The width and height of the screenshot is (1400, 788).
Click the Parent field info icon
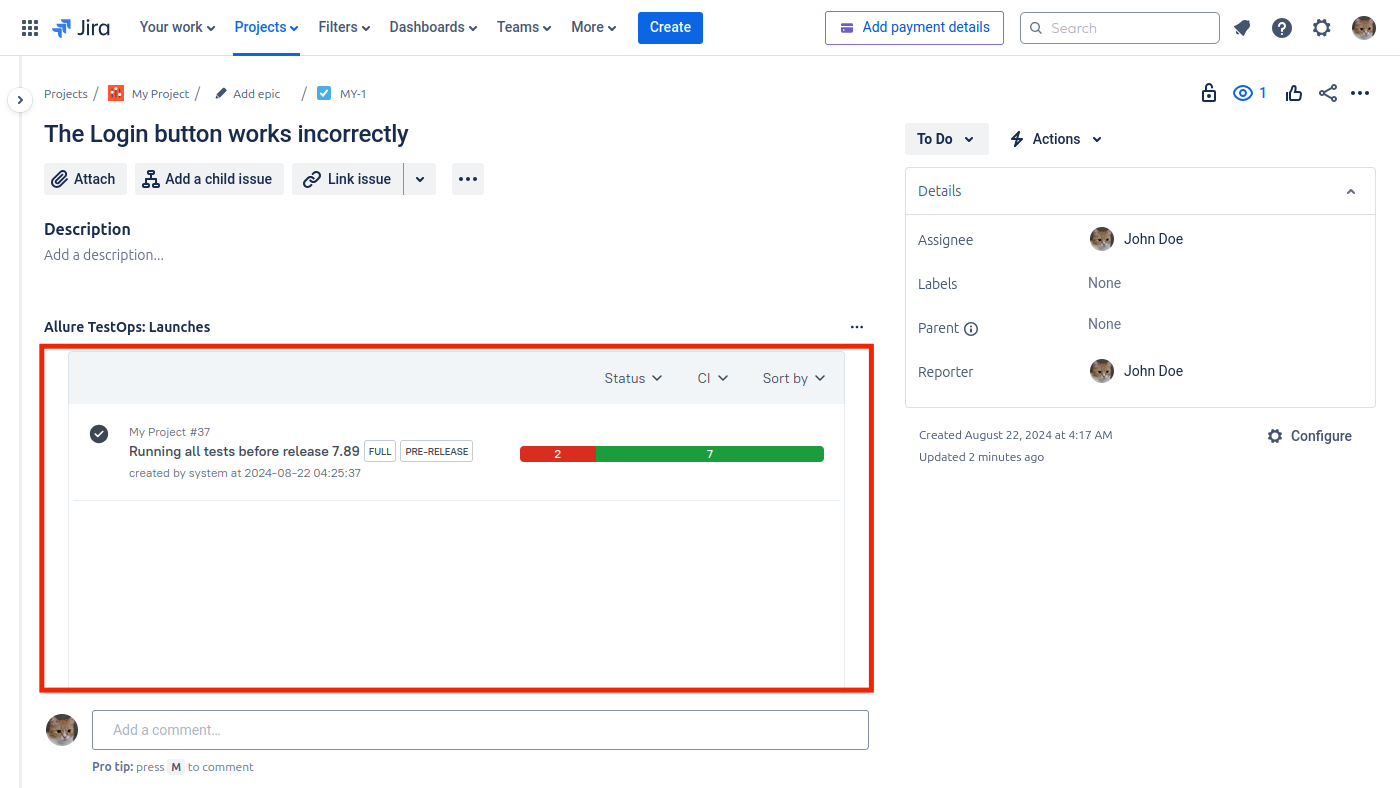(x=971, y=329)
